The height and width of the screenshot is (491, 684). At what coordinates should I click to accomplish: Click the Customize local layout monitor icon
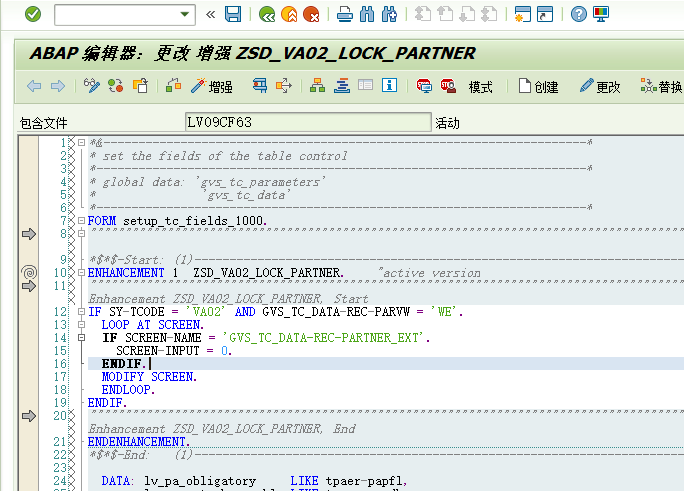click(601, 14)
